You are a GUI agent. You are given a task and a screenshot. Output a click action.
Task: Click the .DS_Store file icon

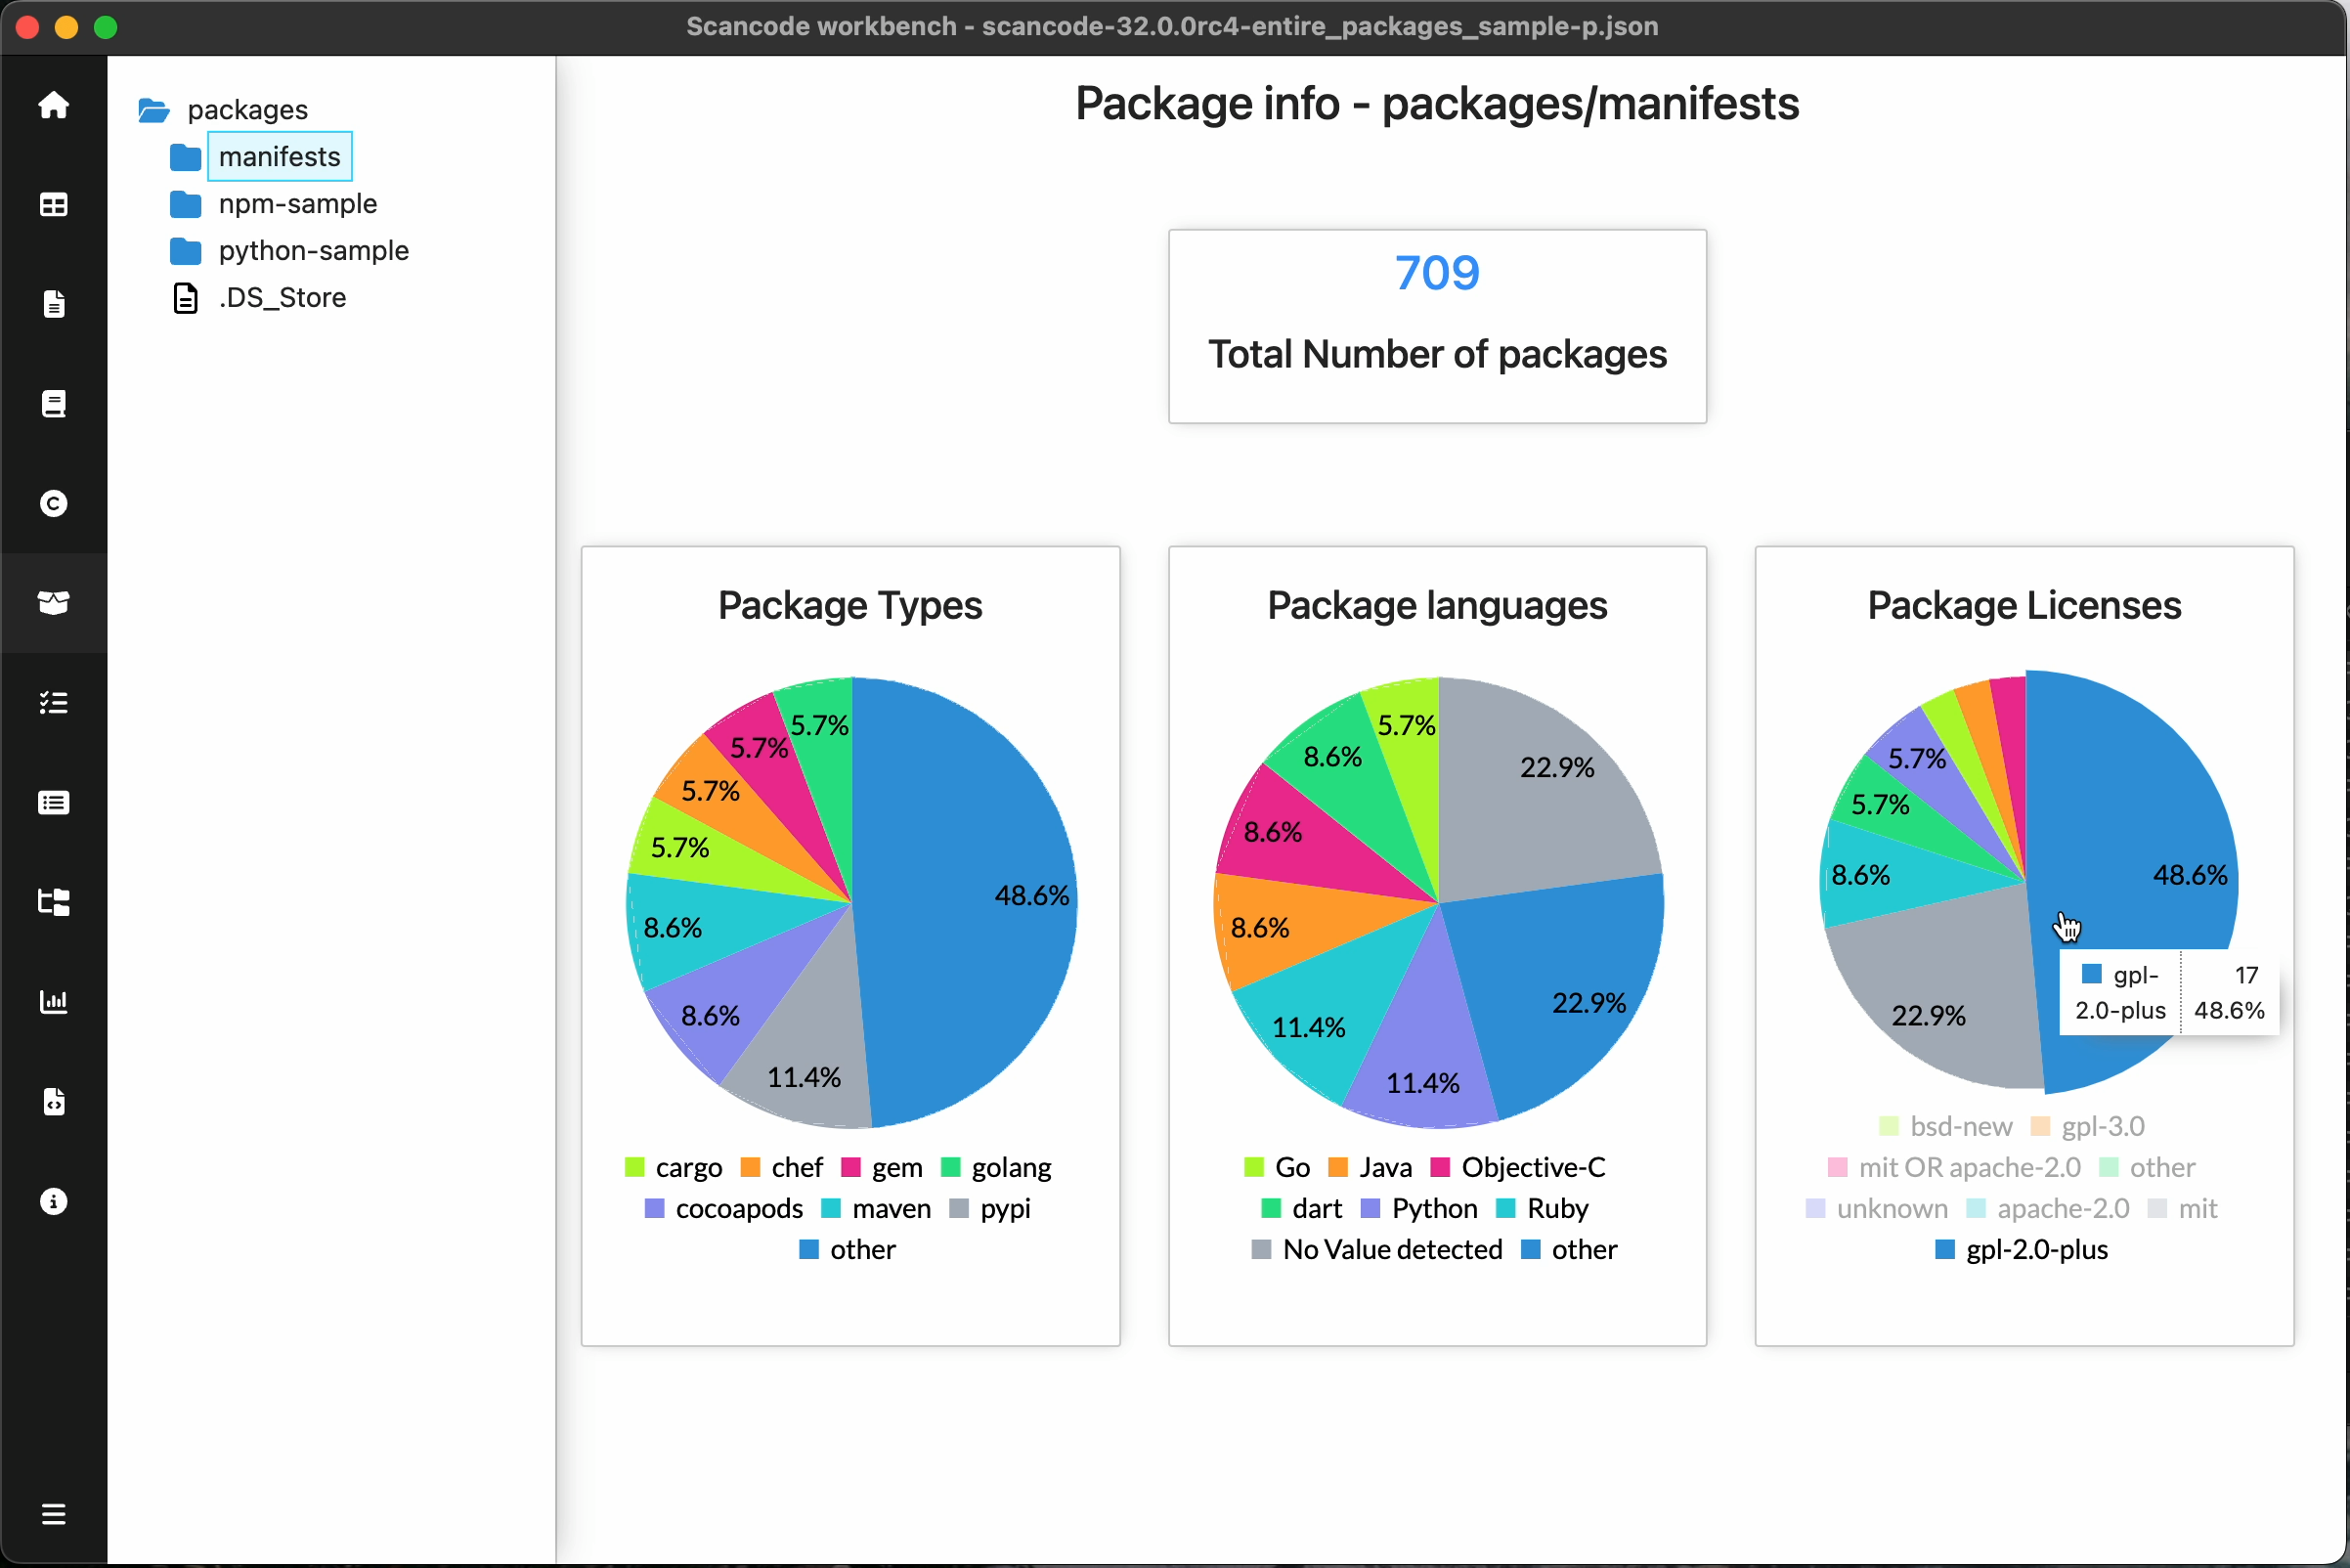pyautogui.click(x=186, y=298)
